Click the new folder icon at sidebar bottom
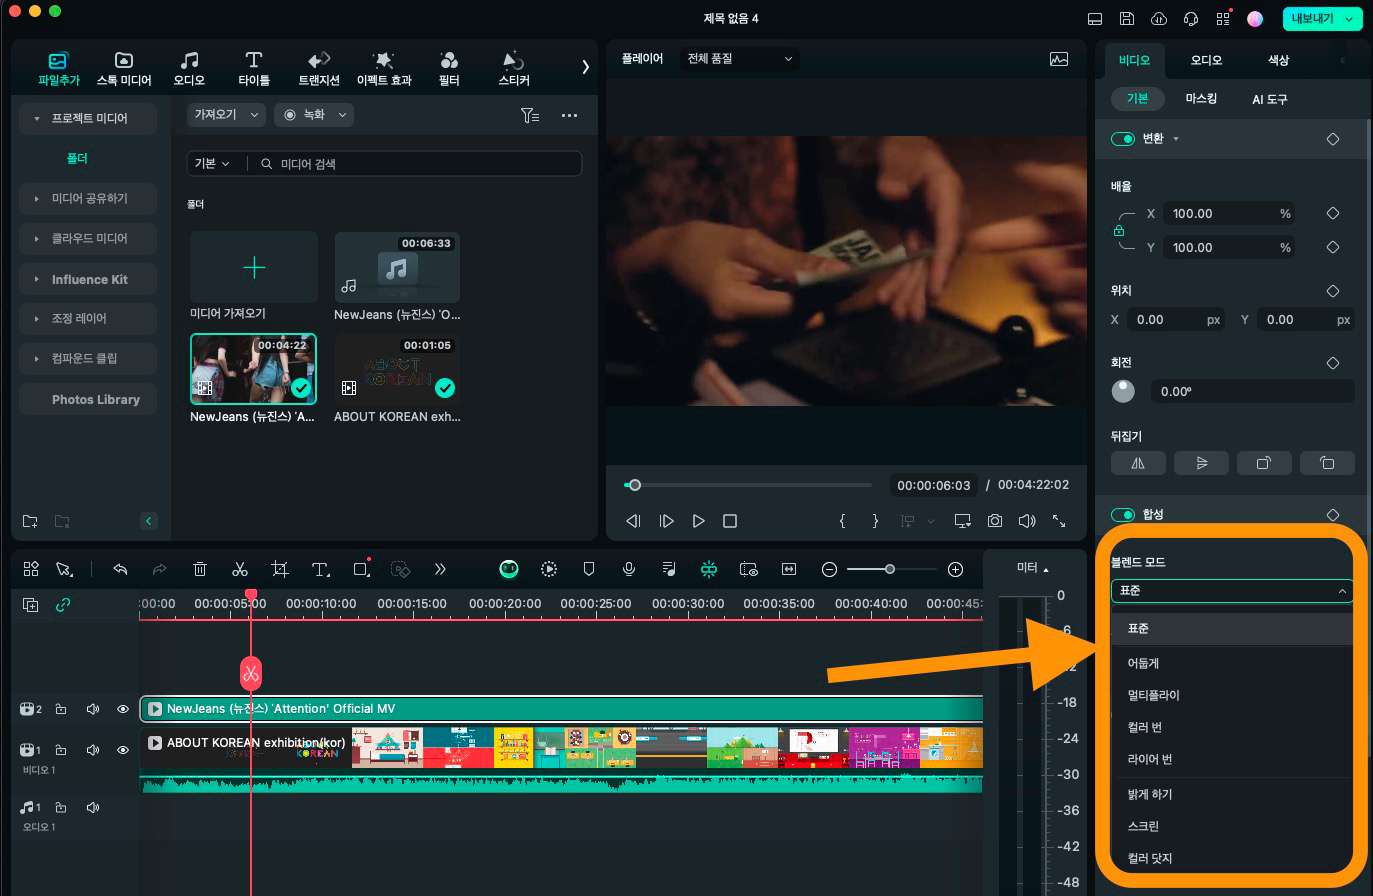 click(x=30, y=521)
